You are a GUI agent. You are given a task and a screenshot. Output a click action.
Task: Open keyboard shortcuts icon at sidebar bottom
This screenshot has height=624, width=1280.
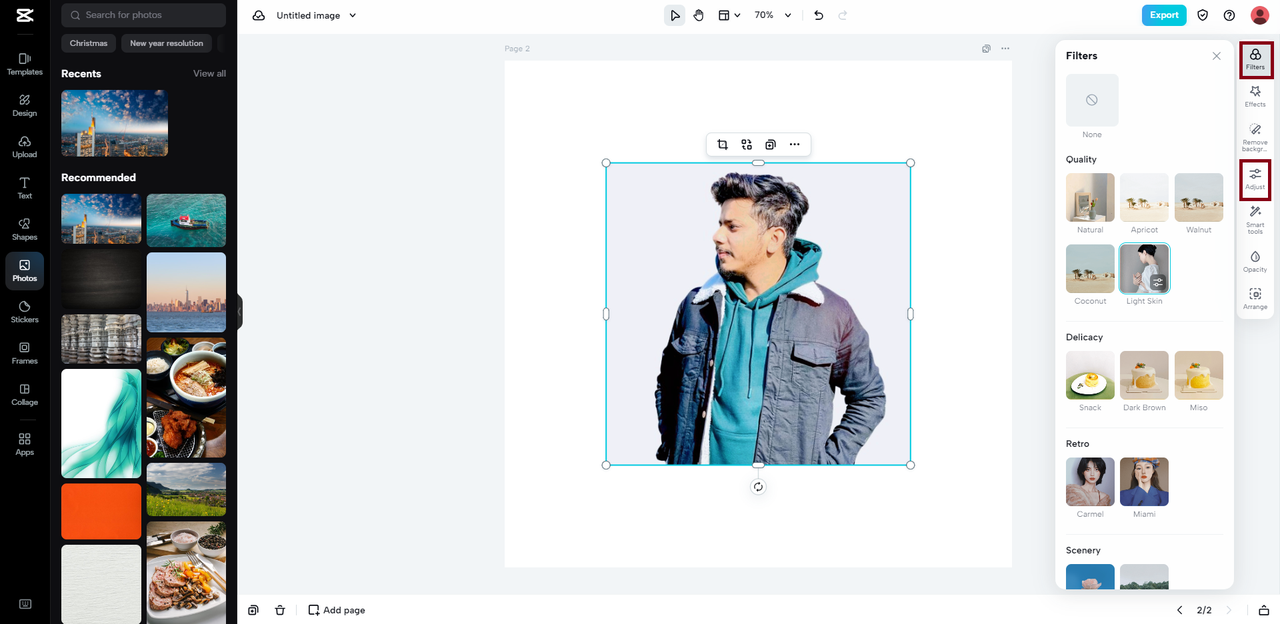25,604
